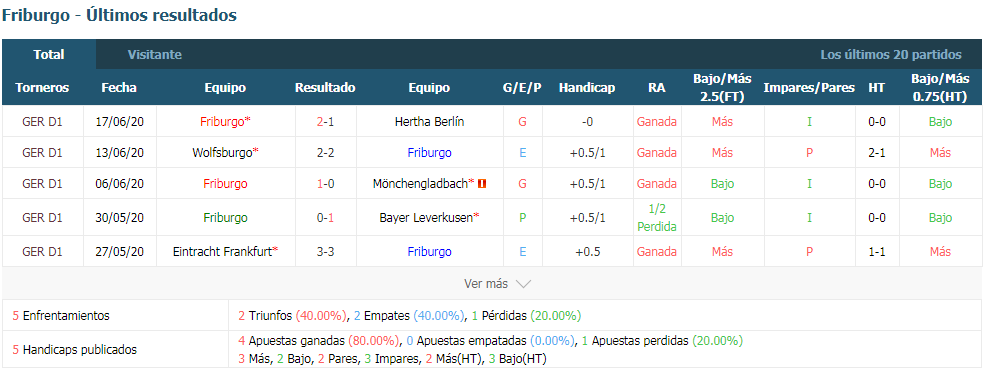Click the red card icon next to Mönchengladbach
Screen dimensions: 987x374
[x=483, y=184]
